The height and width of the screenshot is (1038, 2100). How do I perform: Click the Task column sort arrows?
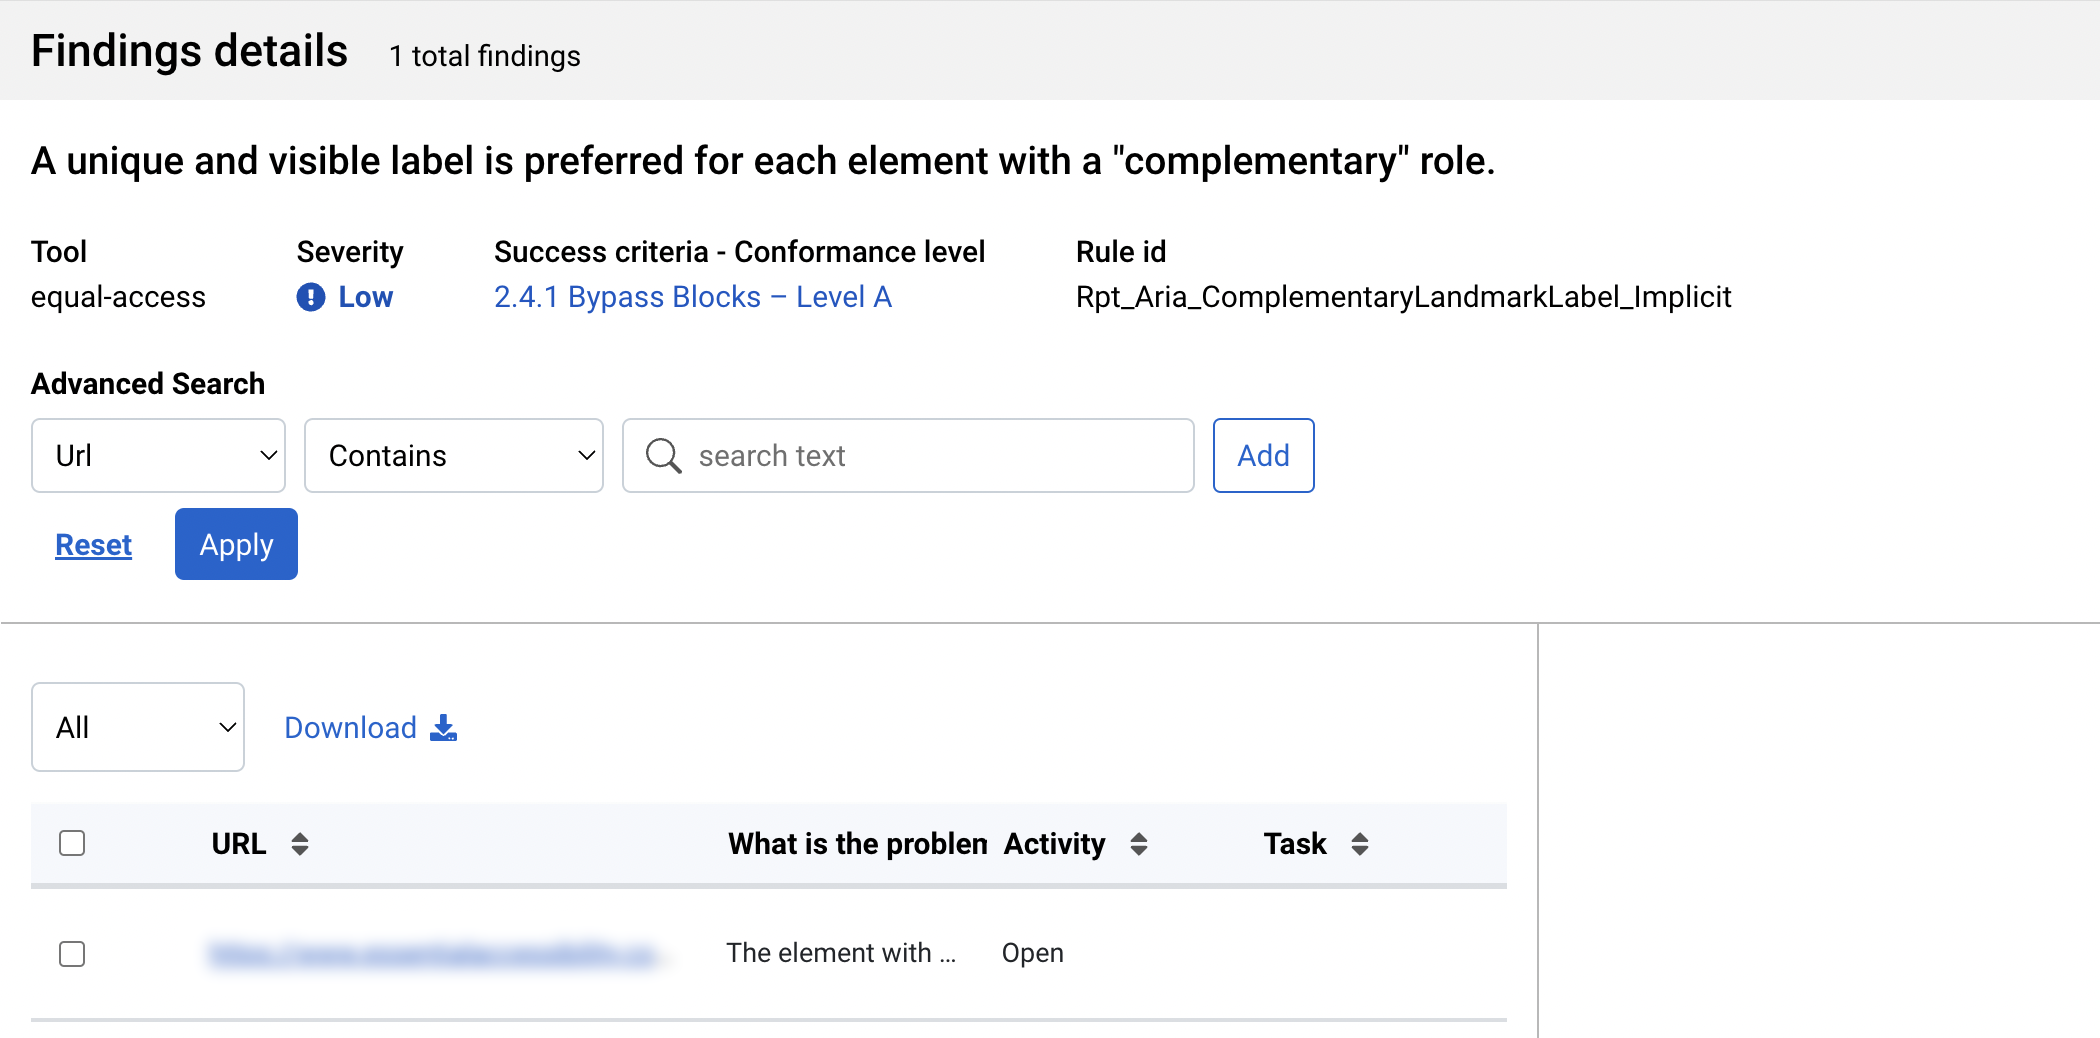pos(1360,844)
